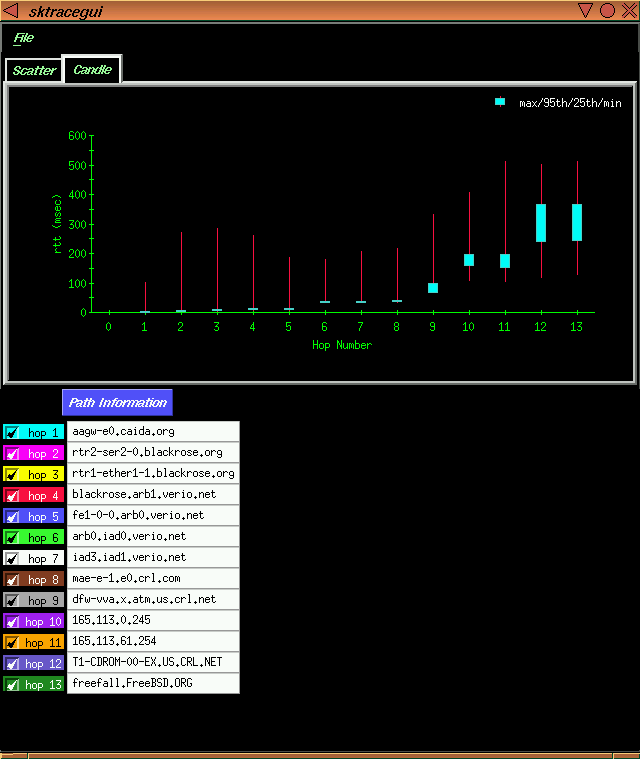Click the candle box at hop 9
The width and height of the screenshot is (640, 759).
(433, 288)
